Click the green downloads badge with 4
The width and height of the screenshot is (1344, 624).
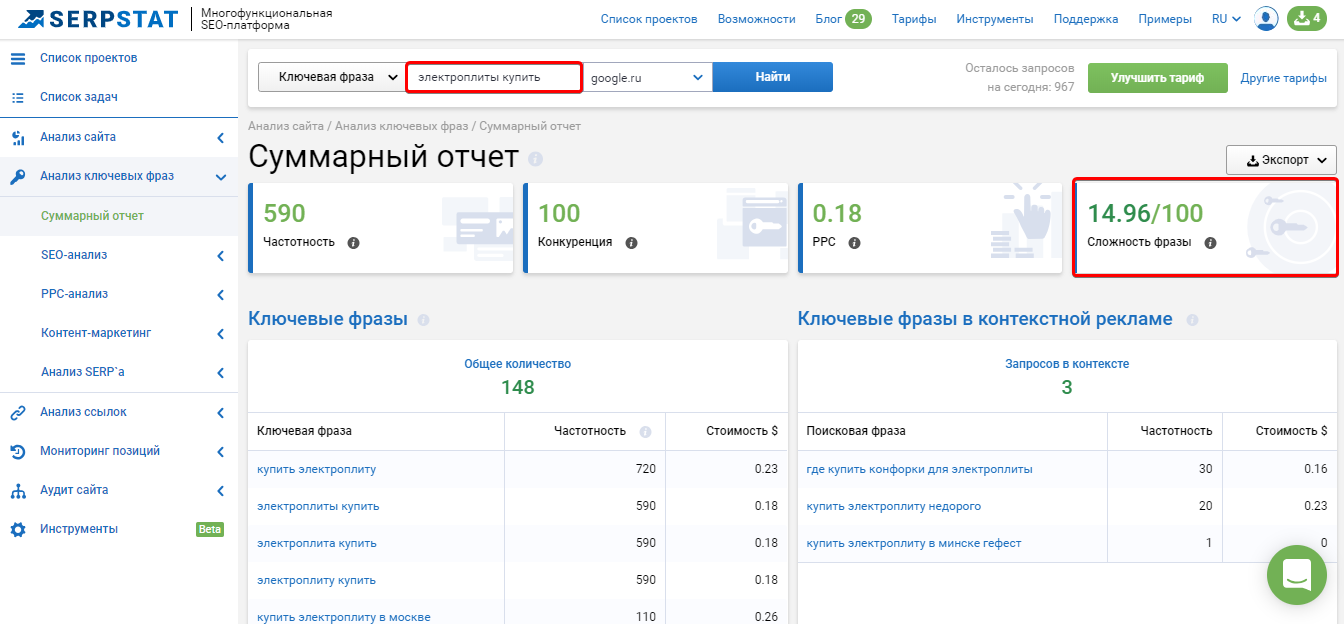point(1309,18)
